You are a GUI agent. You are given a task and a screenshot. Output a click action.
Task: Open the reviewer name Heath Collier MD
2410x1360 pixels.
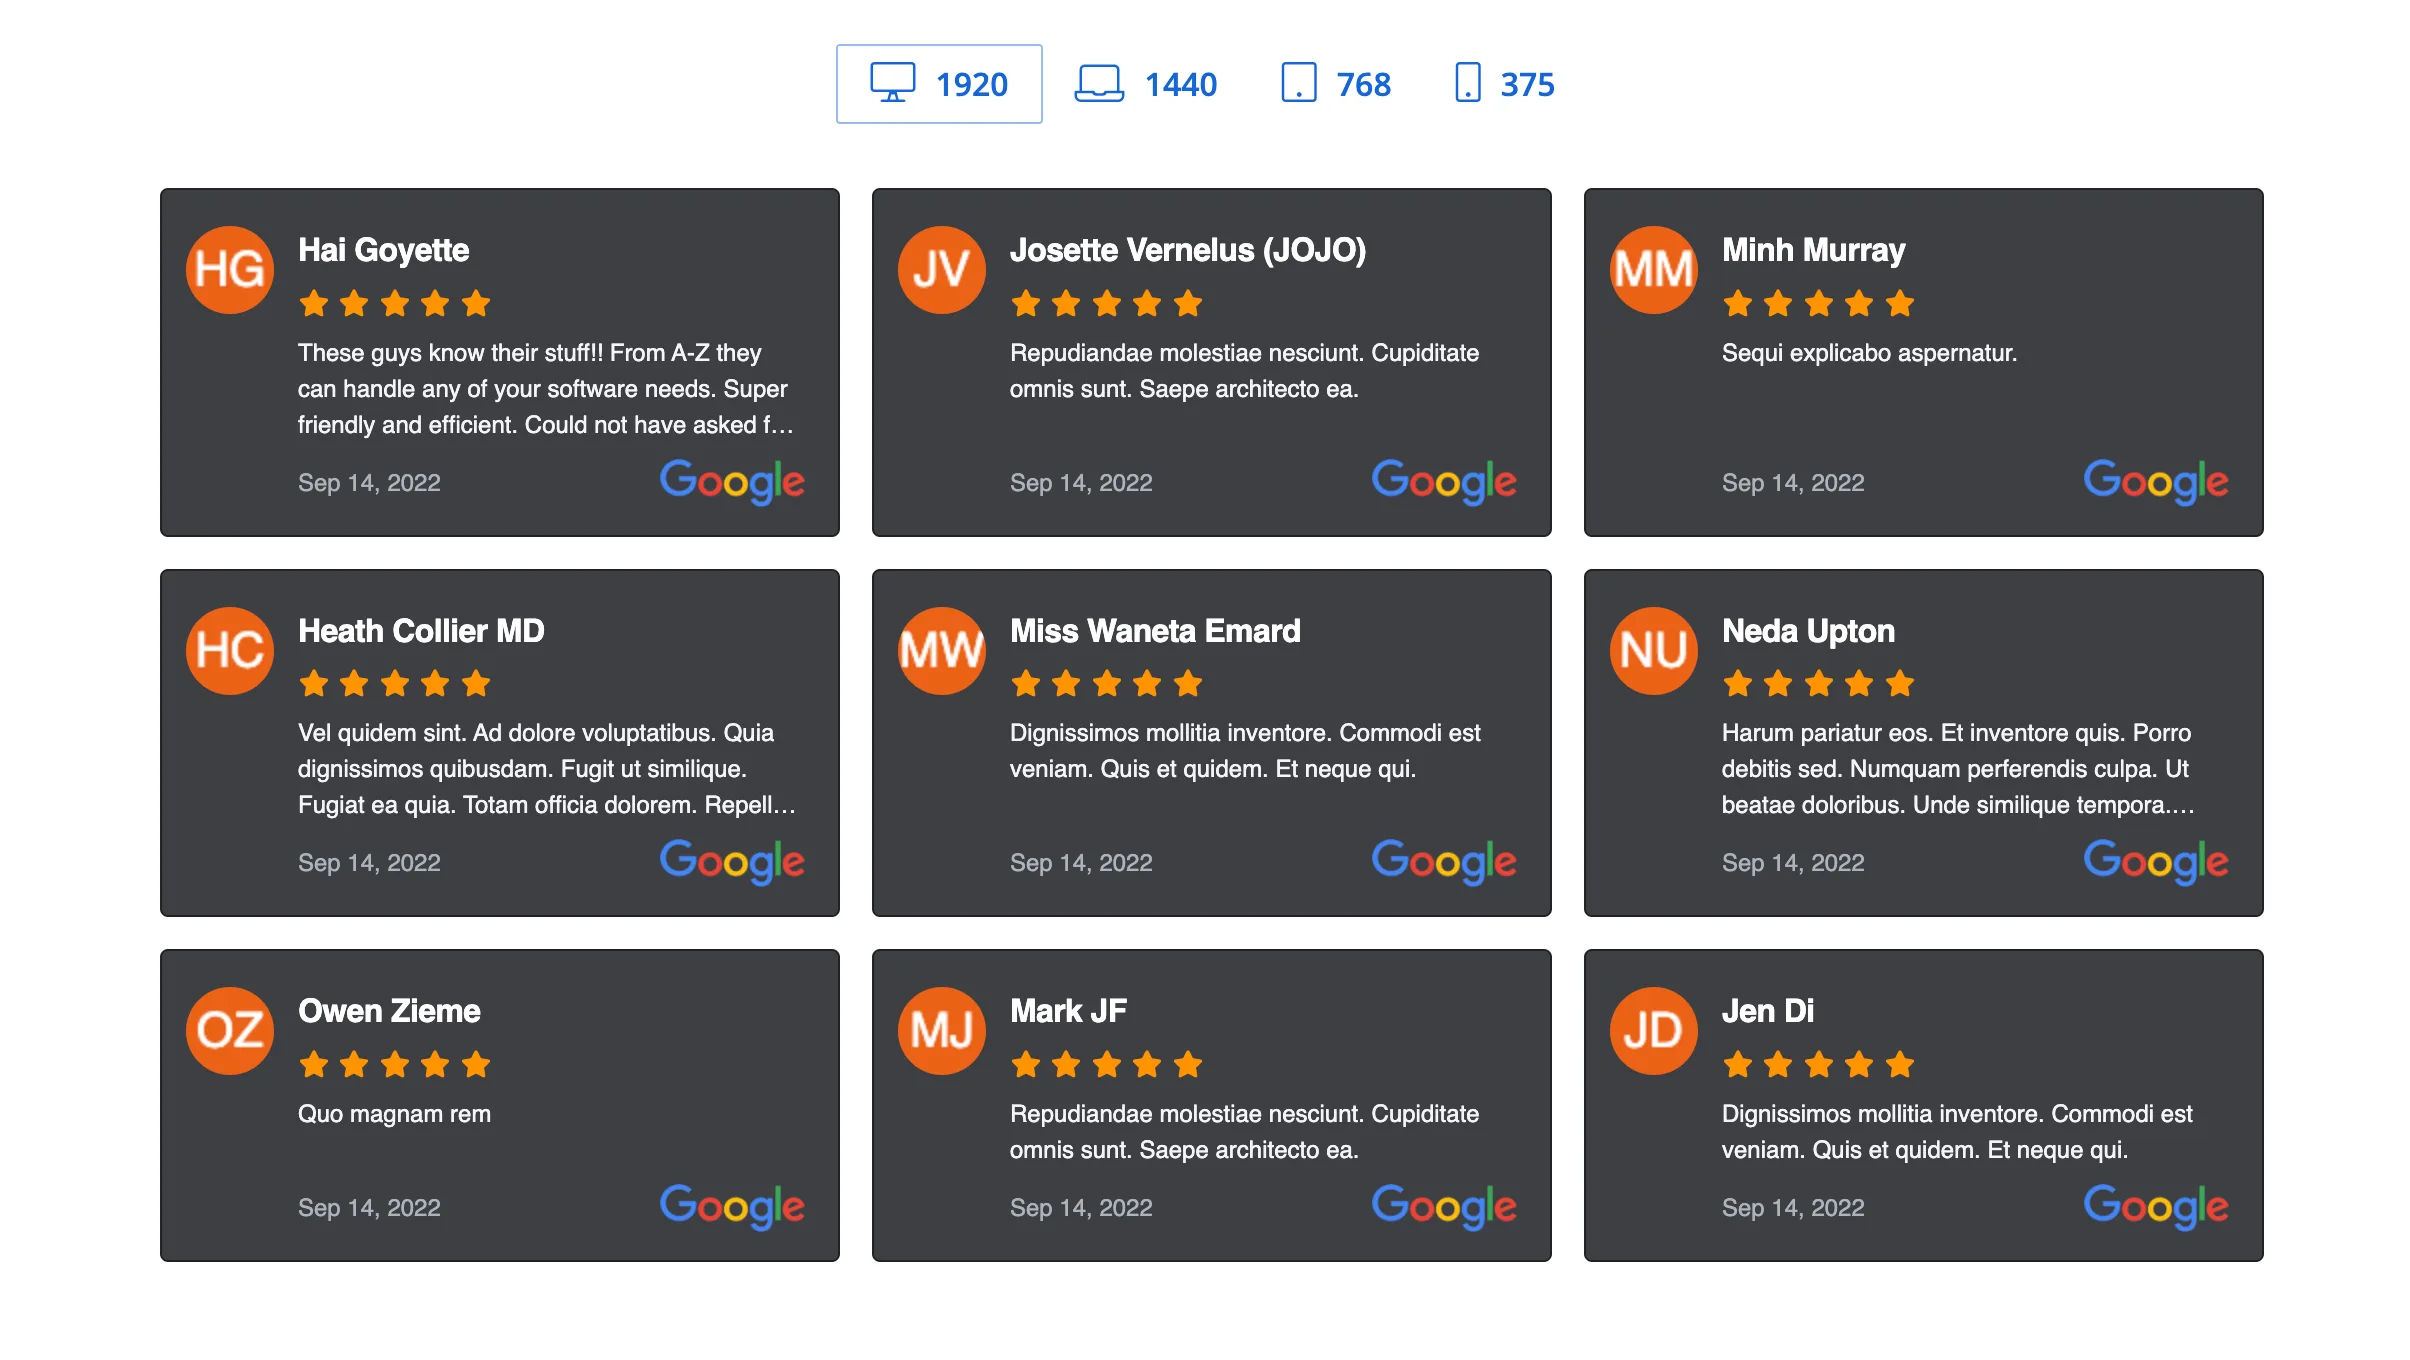coord(421,631)
